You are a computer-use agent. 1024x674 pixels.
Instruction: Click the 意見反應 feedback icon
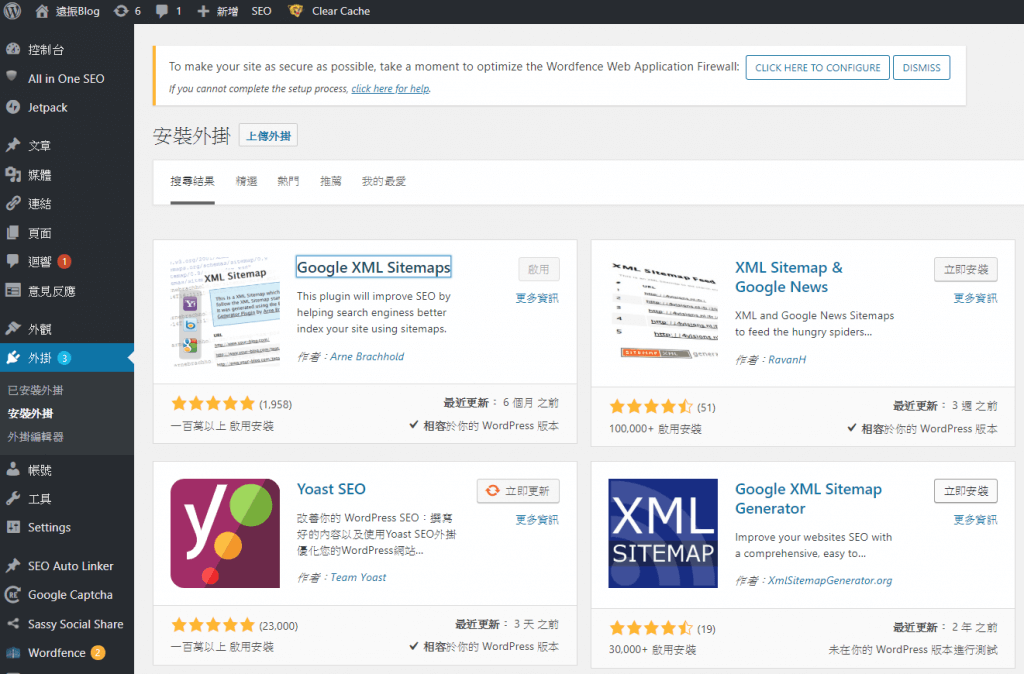(13, 291)
